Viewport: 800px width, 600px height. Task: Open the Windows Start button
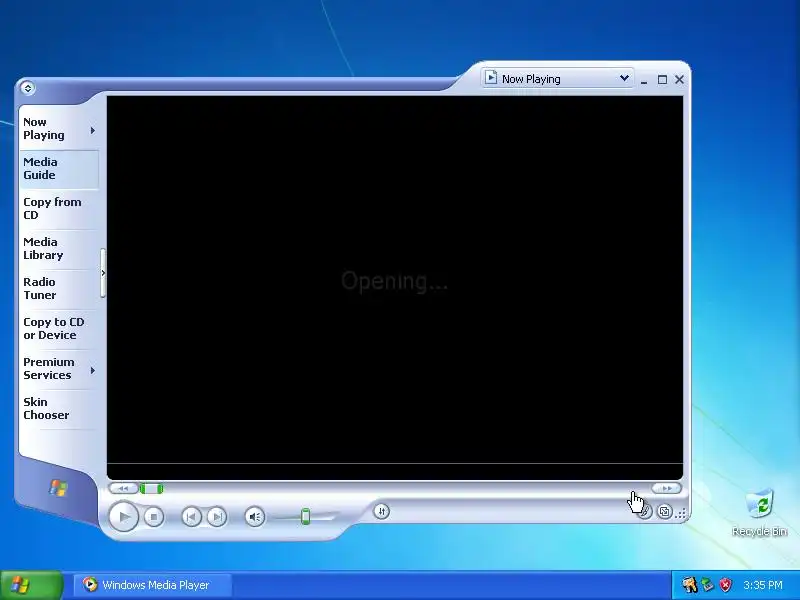(x=31, y=585)
